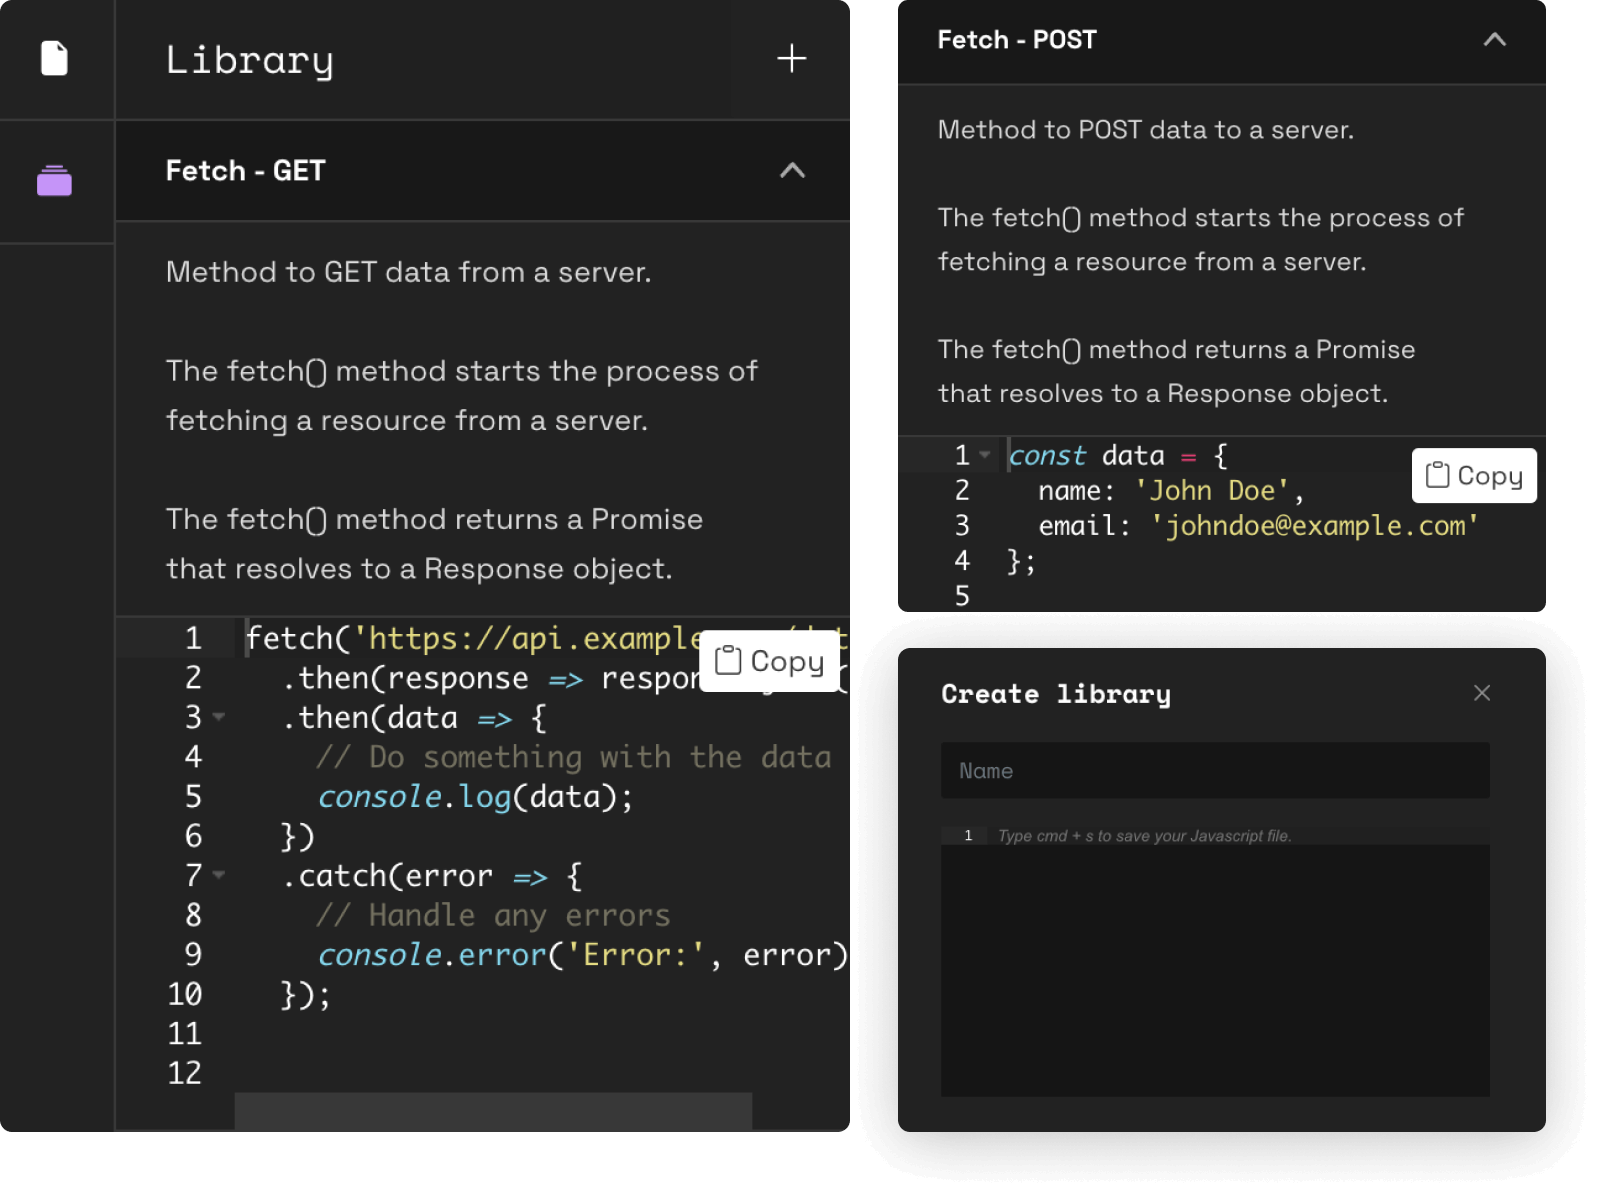Screen dimensions: 1610x1204
Task: Collapse the Fetch - GET section
Action: (x=792, y=170)
